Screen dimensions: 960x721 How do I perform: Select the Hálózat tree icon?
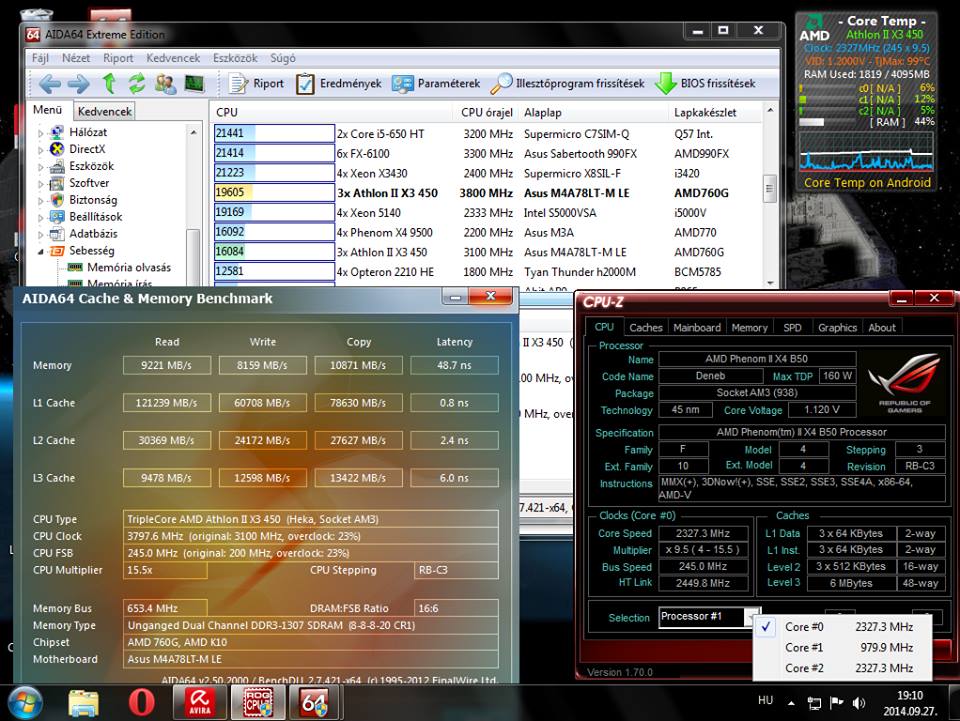(57, 132)
